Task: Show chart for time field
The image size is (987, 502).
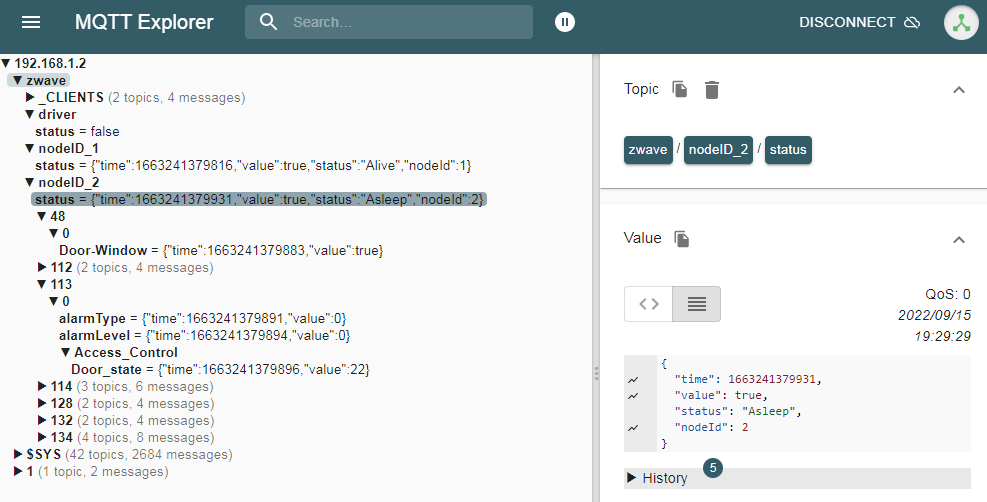Action: pyautogui.click(x=633, y=380)
